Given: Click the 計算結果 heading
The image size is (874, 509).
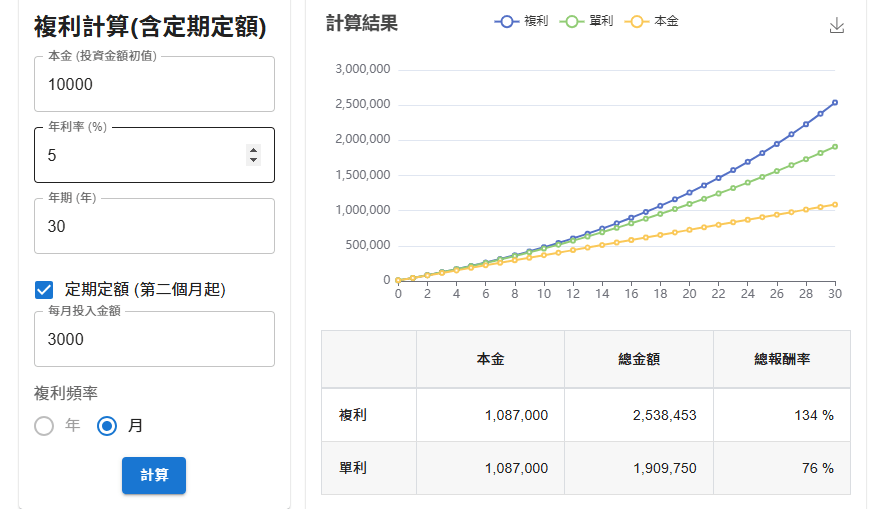Looking at the screenshot, I should (362, 23).
